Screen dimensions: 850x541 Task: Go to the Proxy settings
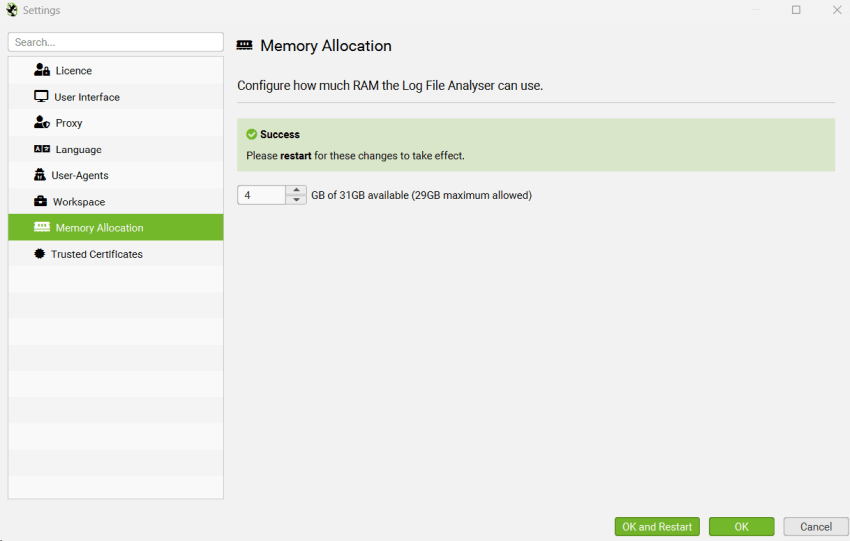[115, 123]
